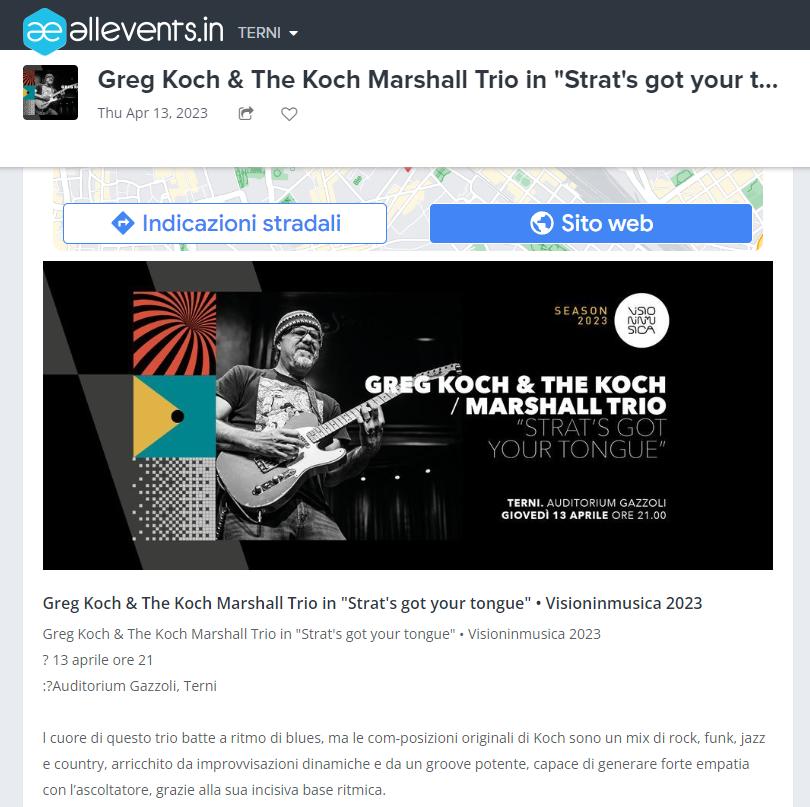The image size is (810, 807).
Task: Click the dropdown arrow beside TERNI
Action: (293, 34)
